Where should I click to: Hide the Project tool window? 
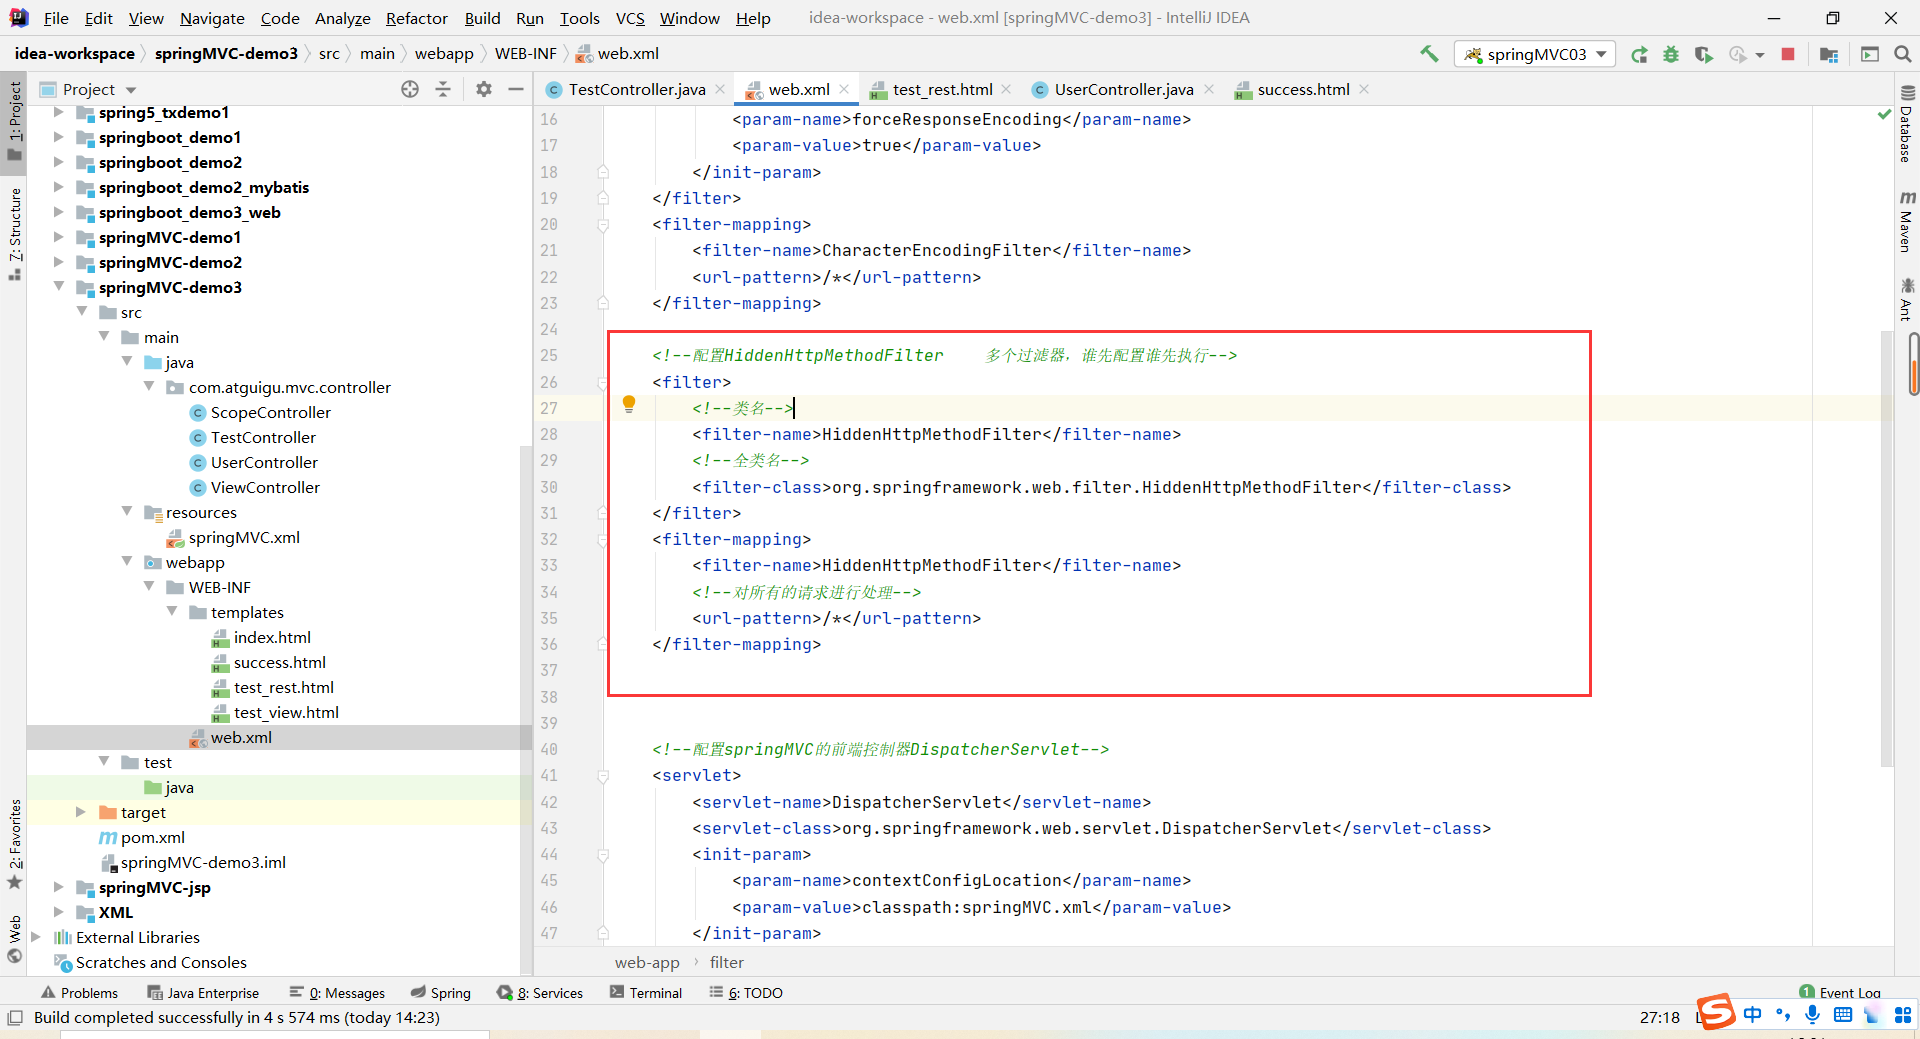tap(516, 89)
